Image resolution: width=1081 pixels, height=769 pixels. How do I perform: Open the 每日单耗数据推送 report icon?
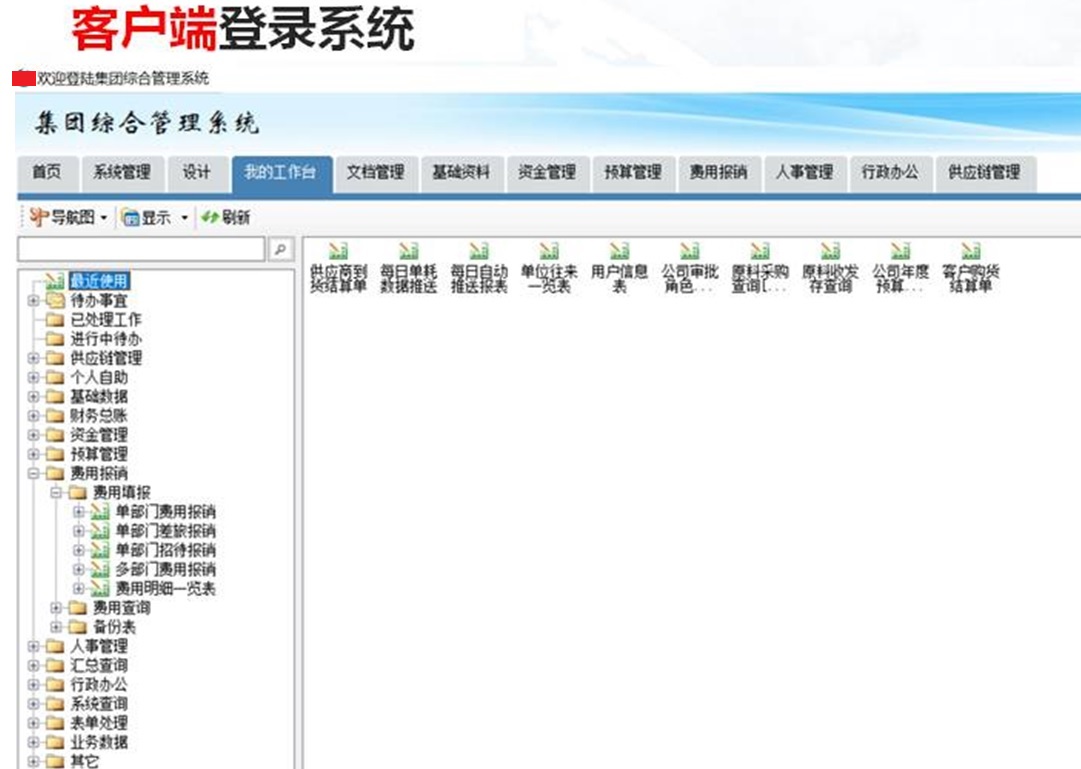coord(408,252)
